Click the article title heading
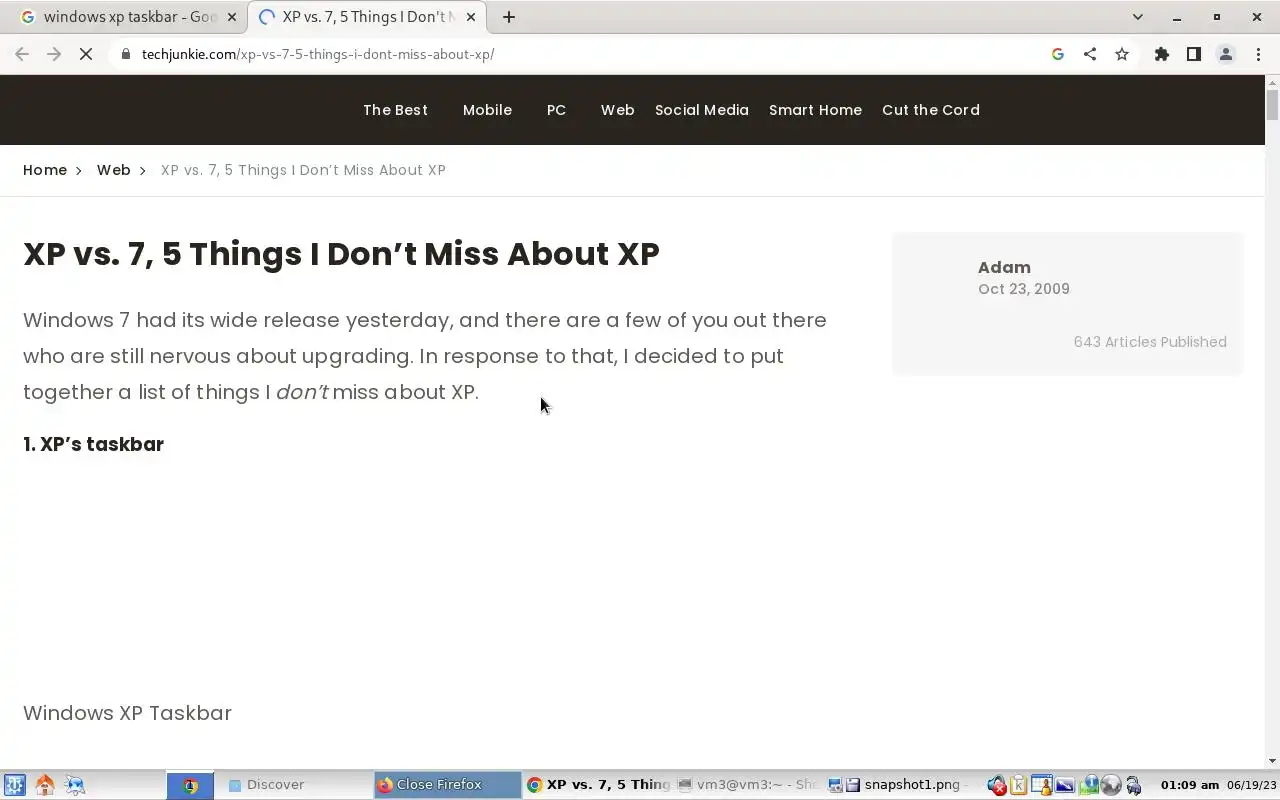The height and width of the screenshot is (800, 1280). coord(341,254)
